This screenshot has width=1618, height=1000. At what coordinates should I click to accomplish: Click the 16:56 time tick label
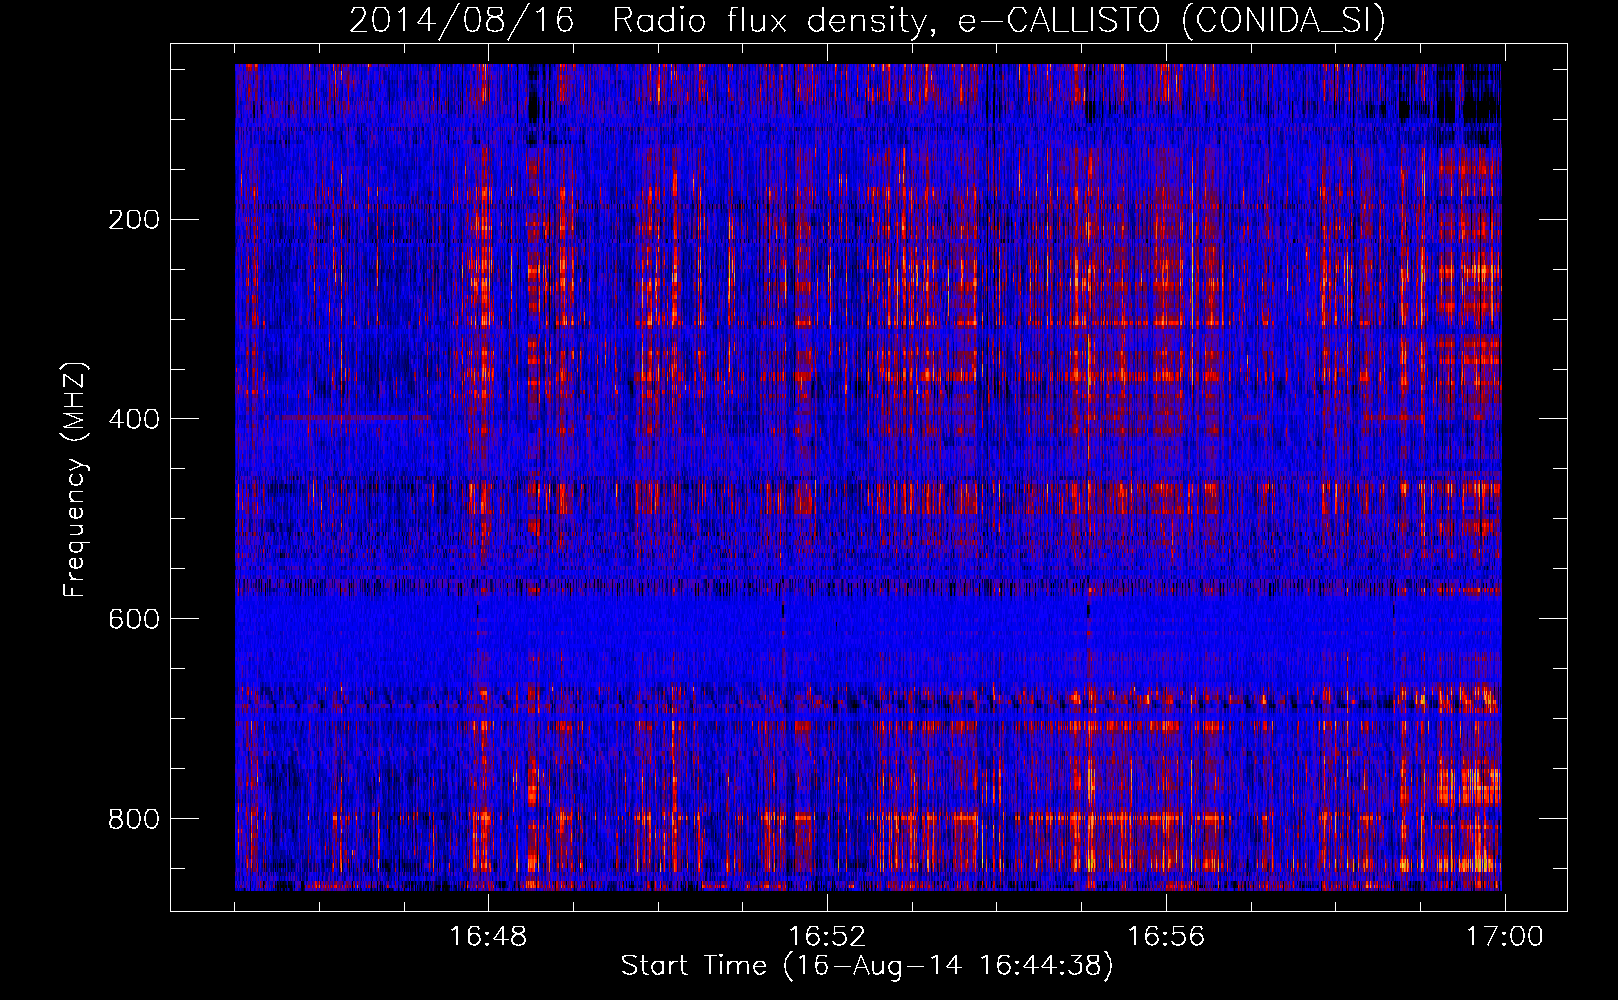coord(1166,937)
